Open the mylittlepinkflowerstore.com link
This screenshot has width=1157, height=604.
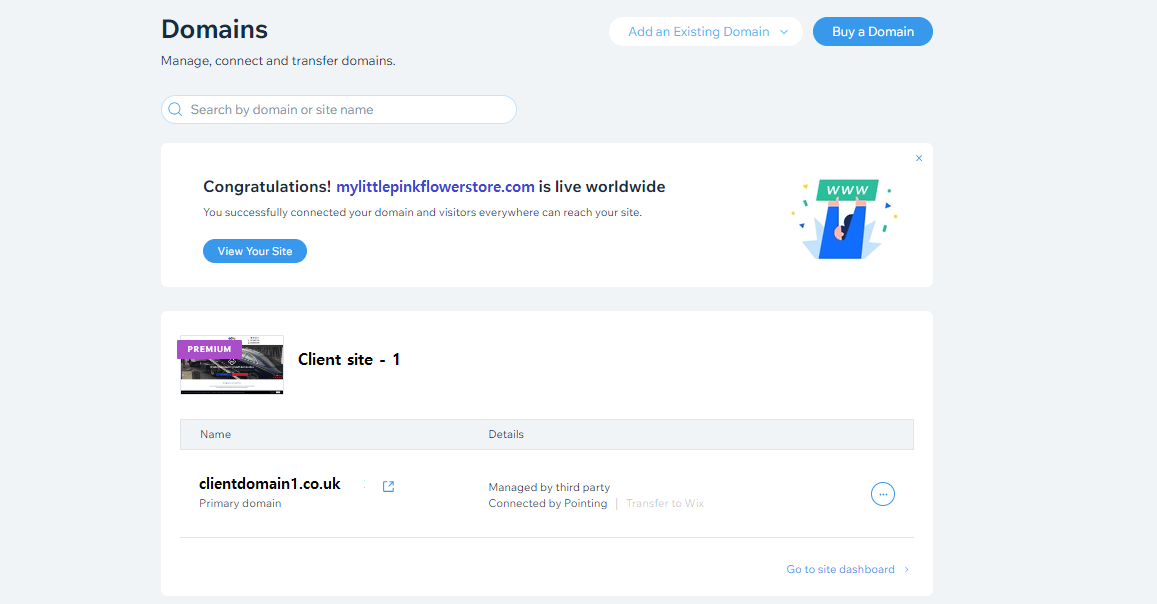[x=435, y=187]
